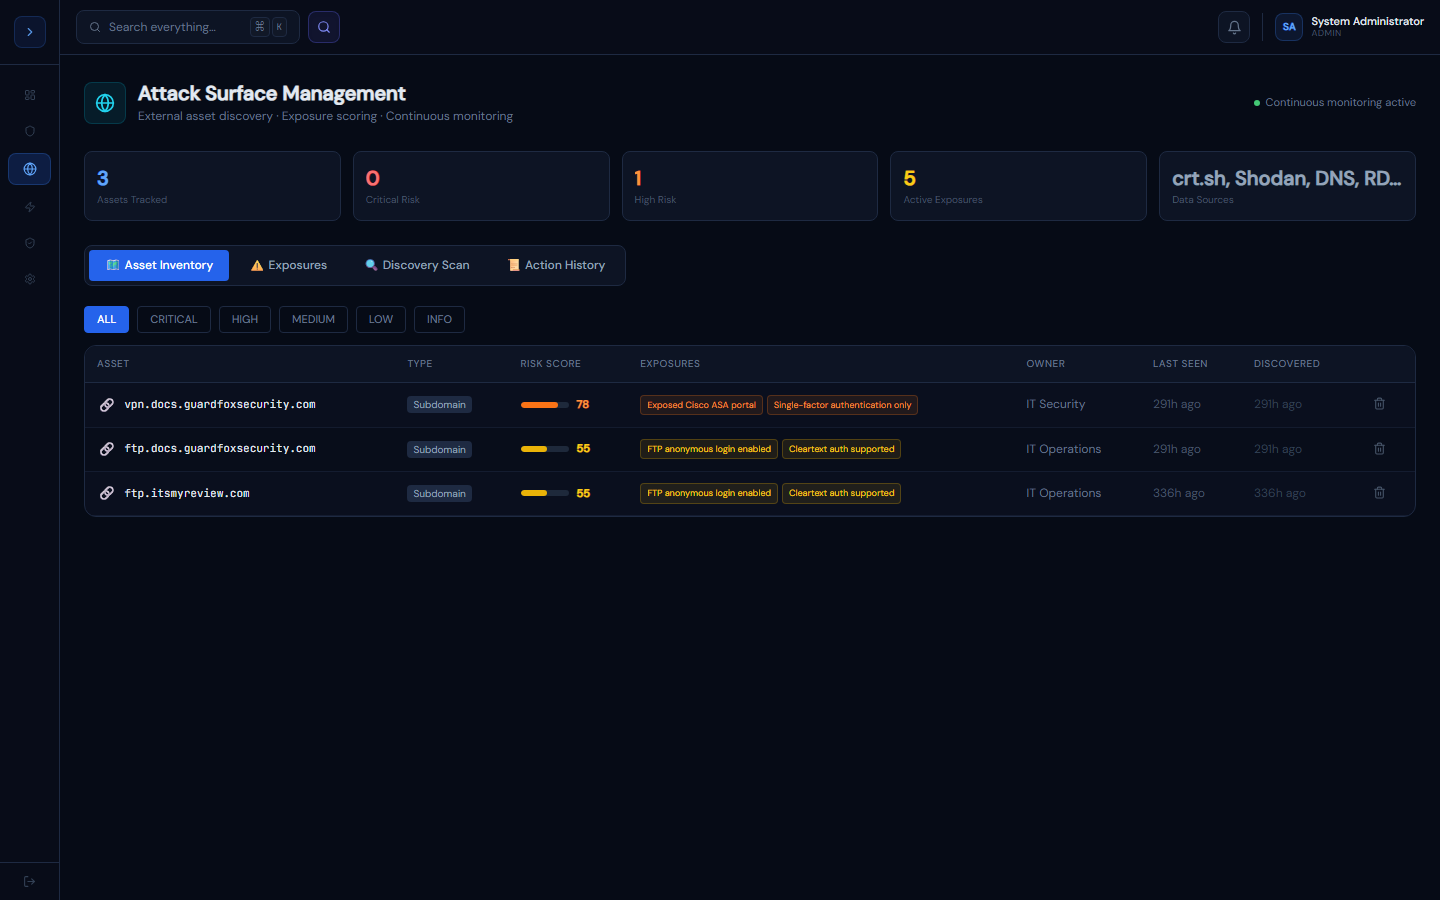Click Cleartext auth supported tag for ftp.itsmyreview.com
This screenshot has width=1440, height=900.
pyautogui.click(x=841, y=493)
